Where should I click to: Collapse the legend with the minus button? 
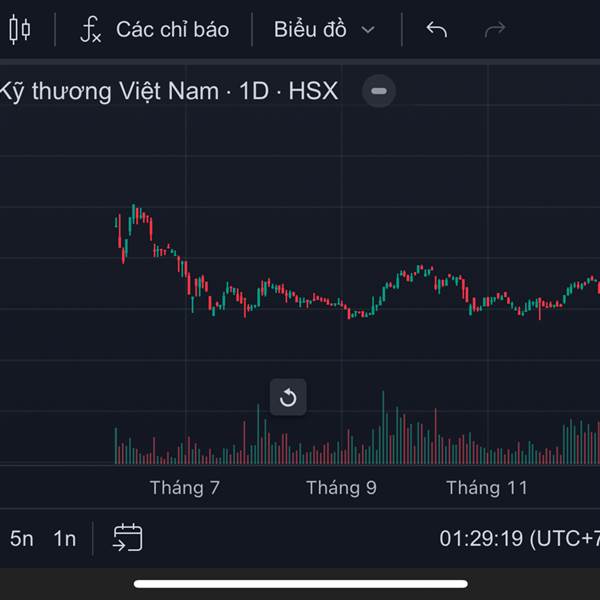point(379,91)
